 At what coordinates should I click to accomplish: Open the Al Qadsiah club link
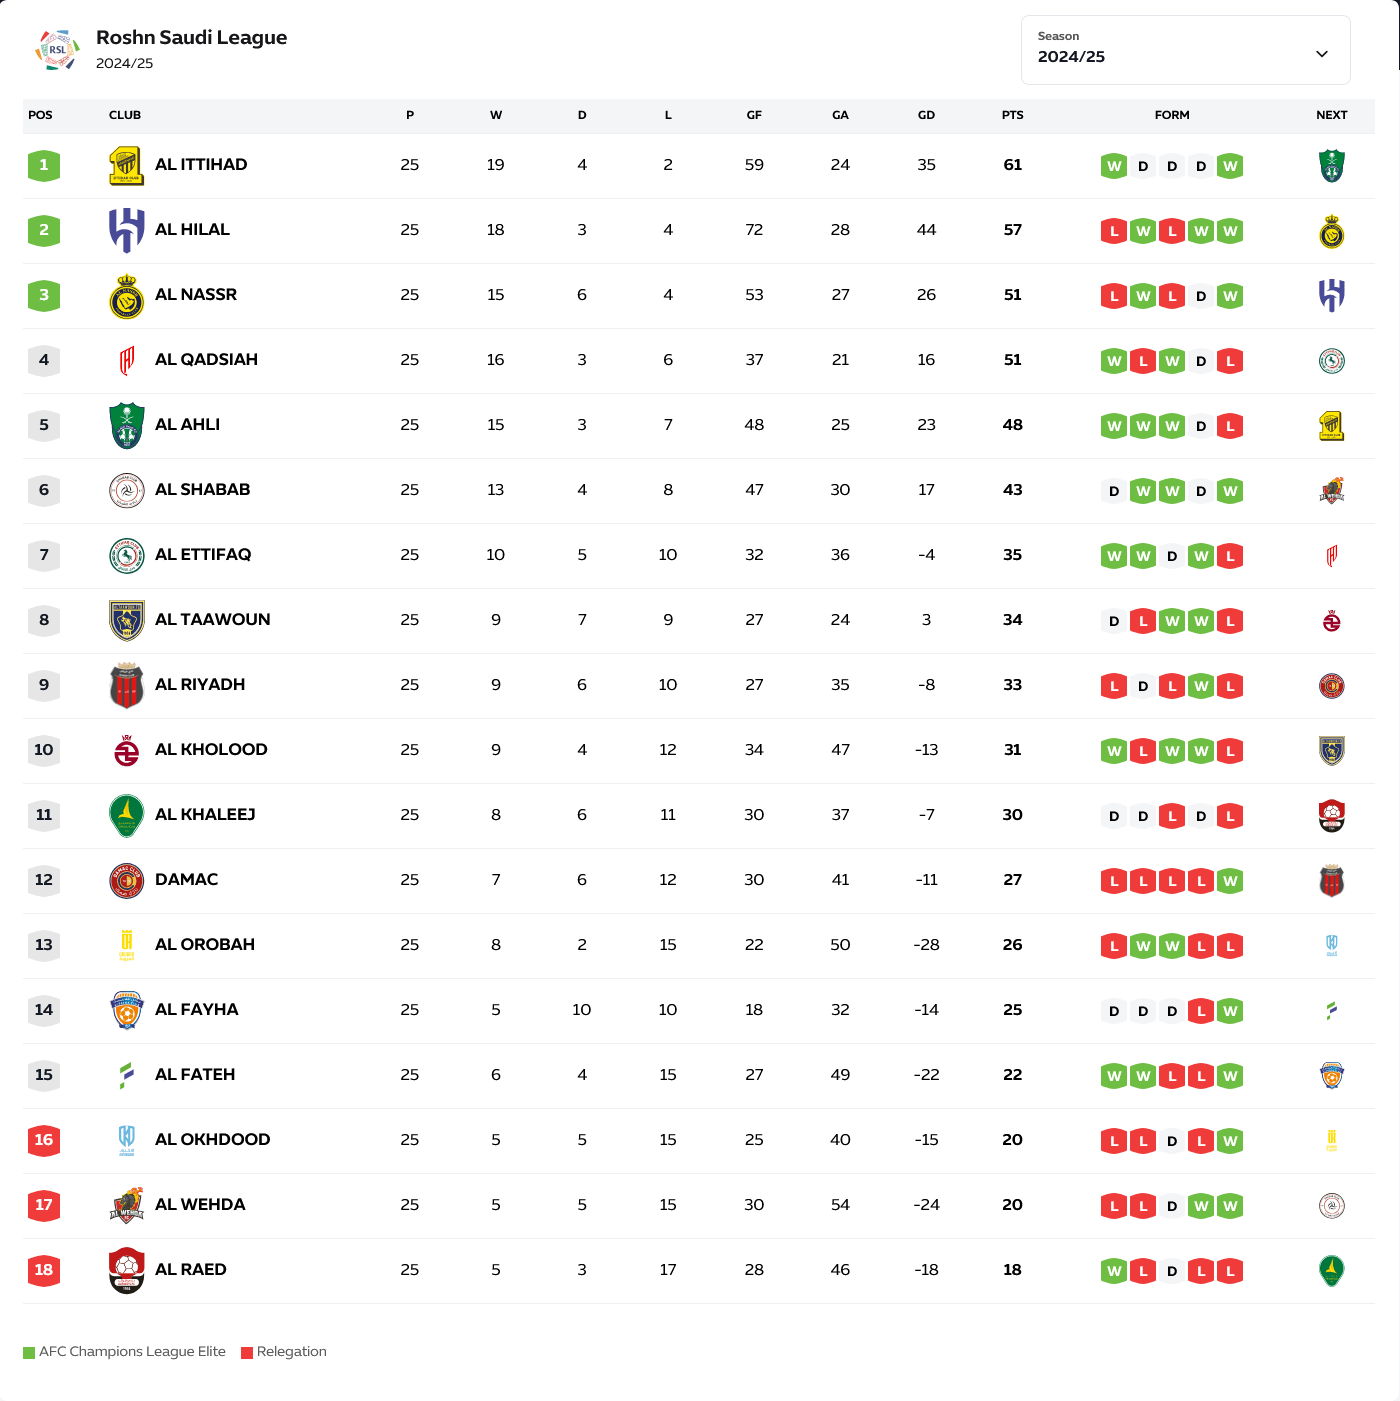[206, 360]
